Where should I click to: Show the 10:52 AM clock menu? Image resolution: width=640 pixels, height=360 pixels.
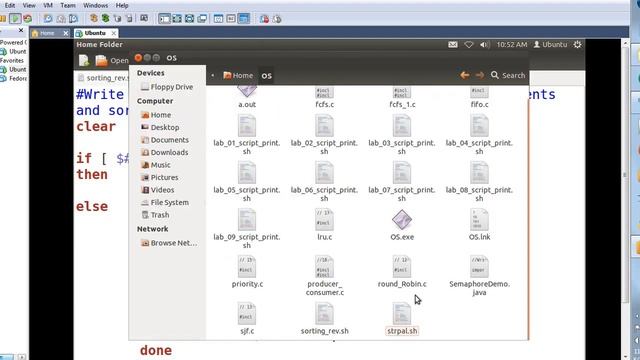tap(512, 44)
